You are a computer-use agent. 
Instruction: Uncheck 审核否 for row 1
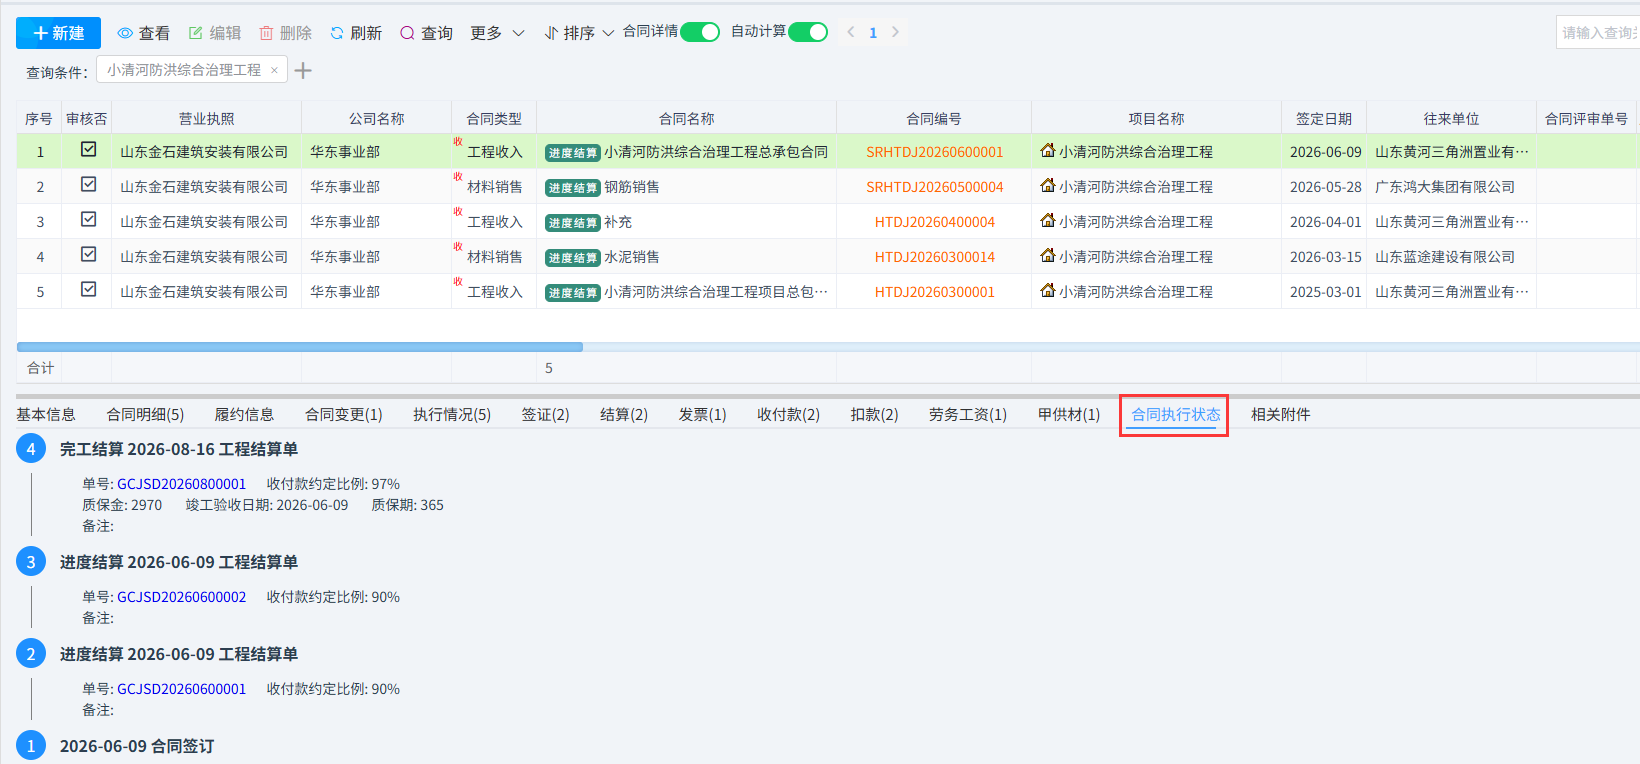[88, 149]
